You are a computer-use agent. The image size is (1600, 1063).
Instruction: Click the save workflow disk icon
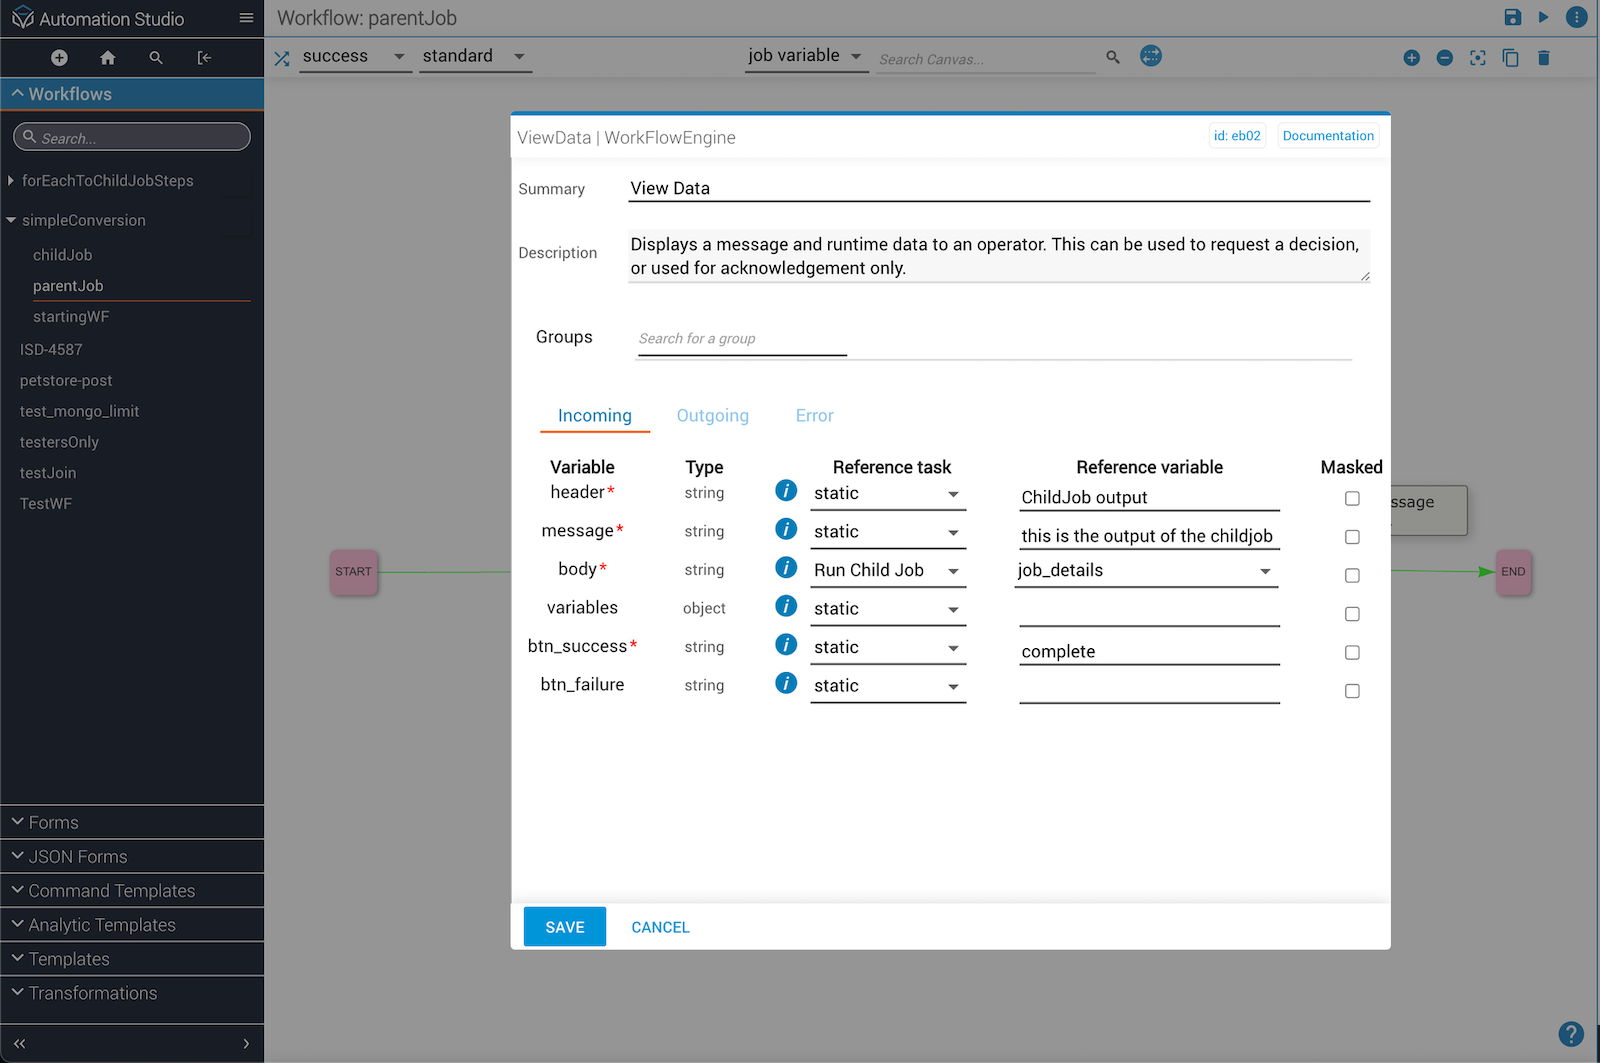click(x=1512, y=17)
